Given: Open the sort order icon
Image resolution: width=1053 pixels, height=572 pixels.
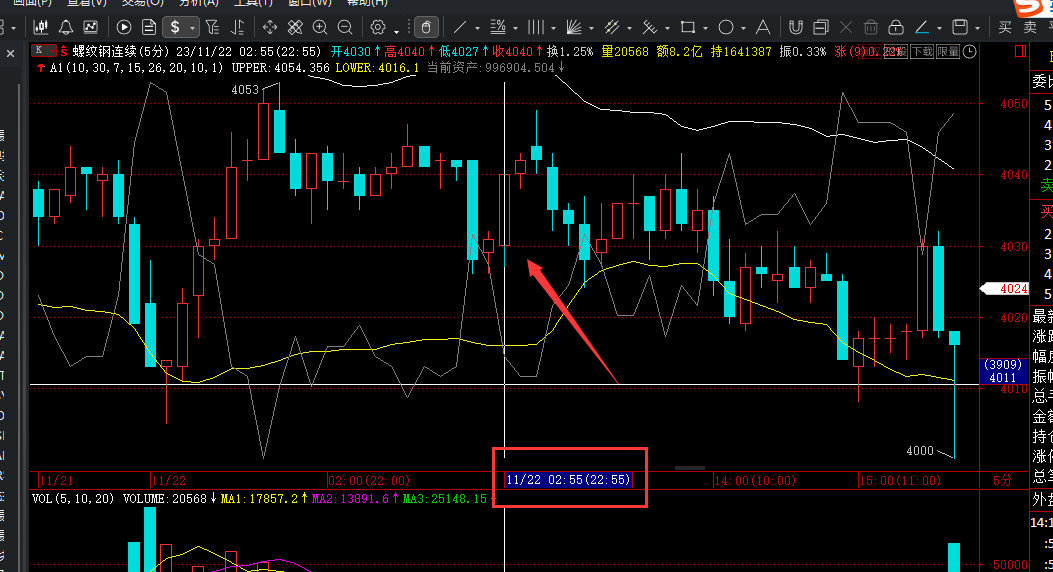Looking at the screenshot, I should click(237, 28).
